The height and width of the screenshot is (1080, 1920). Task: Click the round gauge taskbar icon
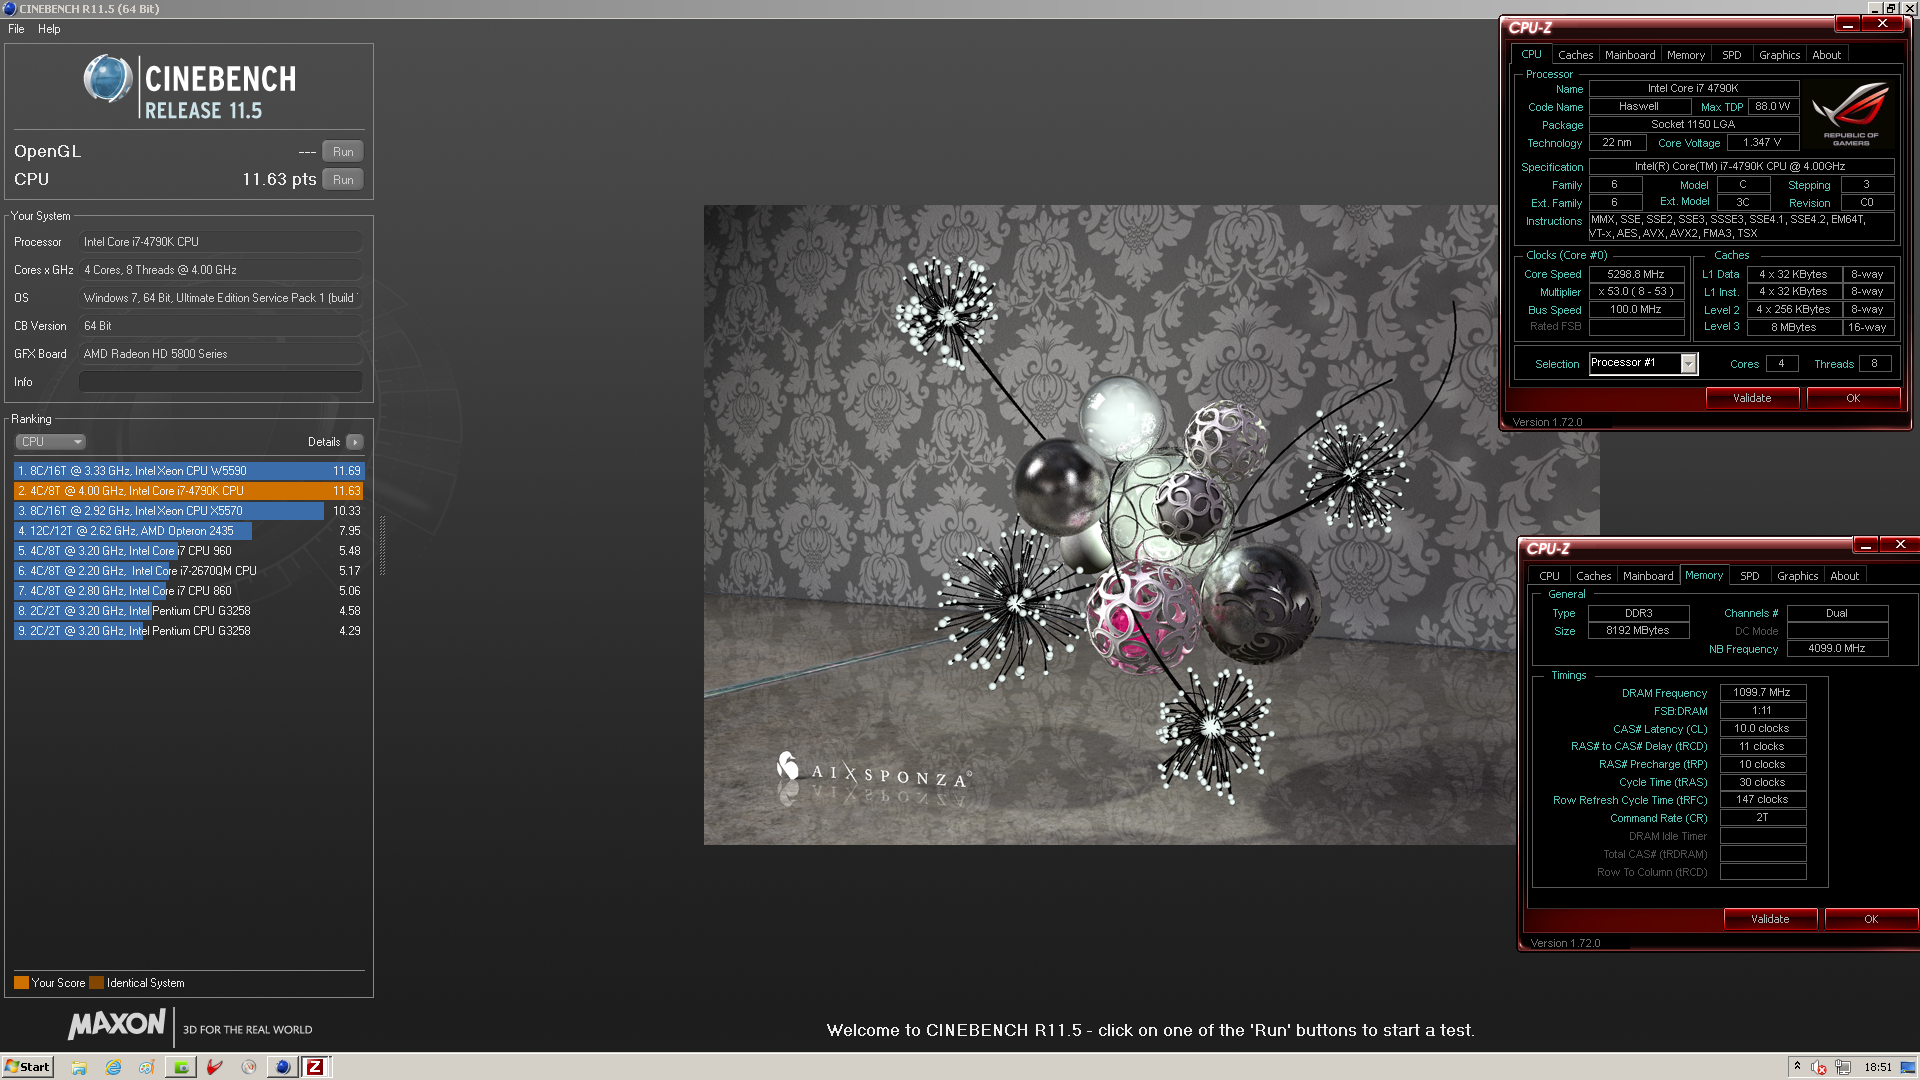click(x=249, y=1067)
